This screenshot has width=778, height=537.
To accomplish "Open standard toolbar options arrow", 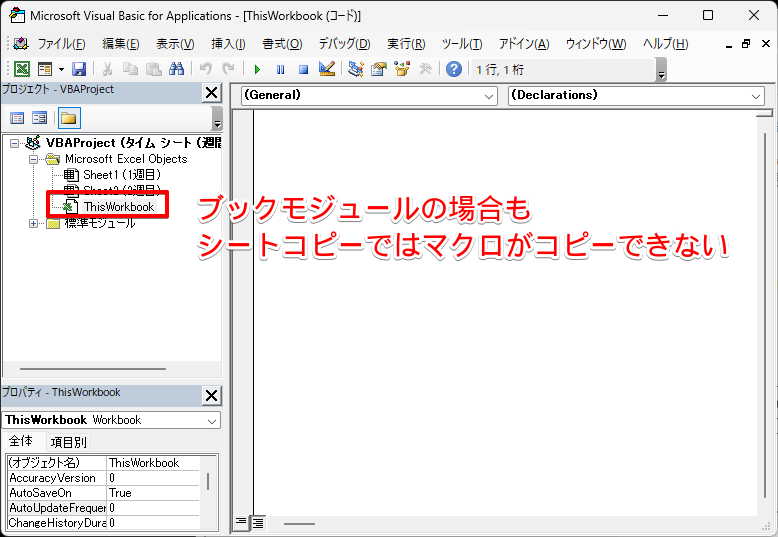I will pos(661,70).
